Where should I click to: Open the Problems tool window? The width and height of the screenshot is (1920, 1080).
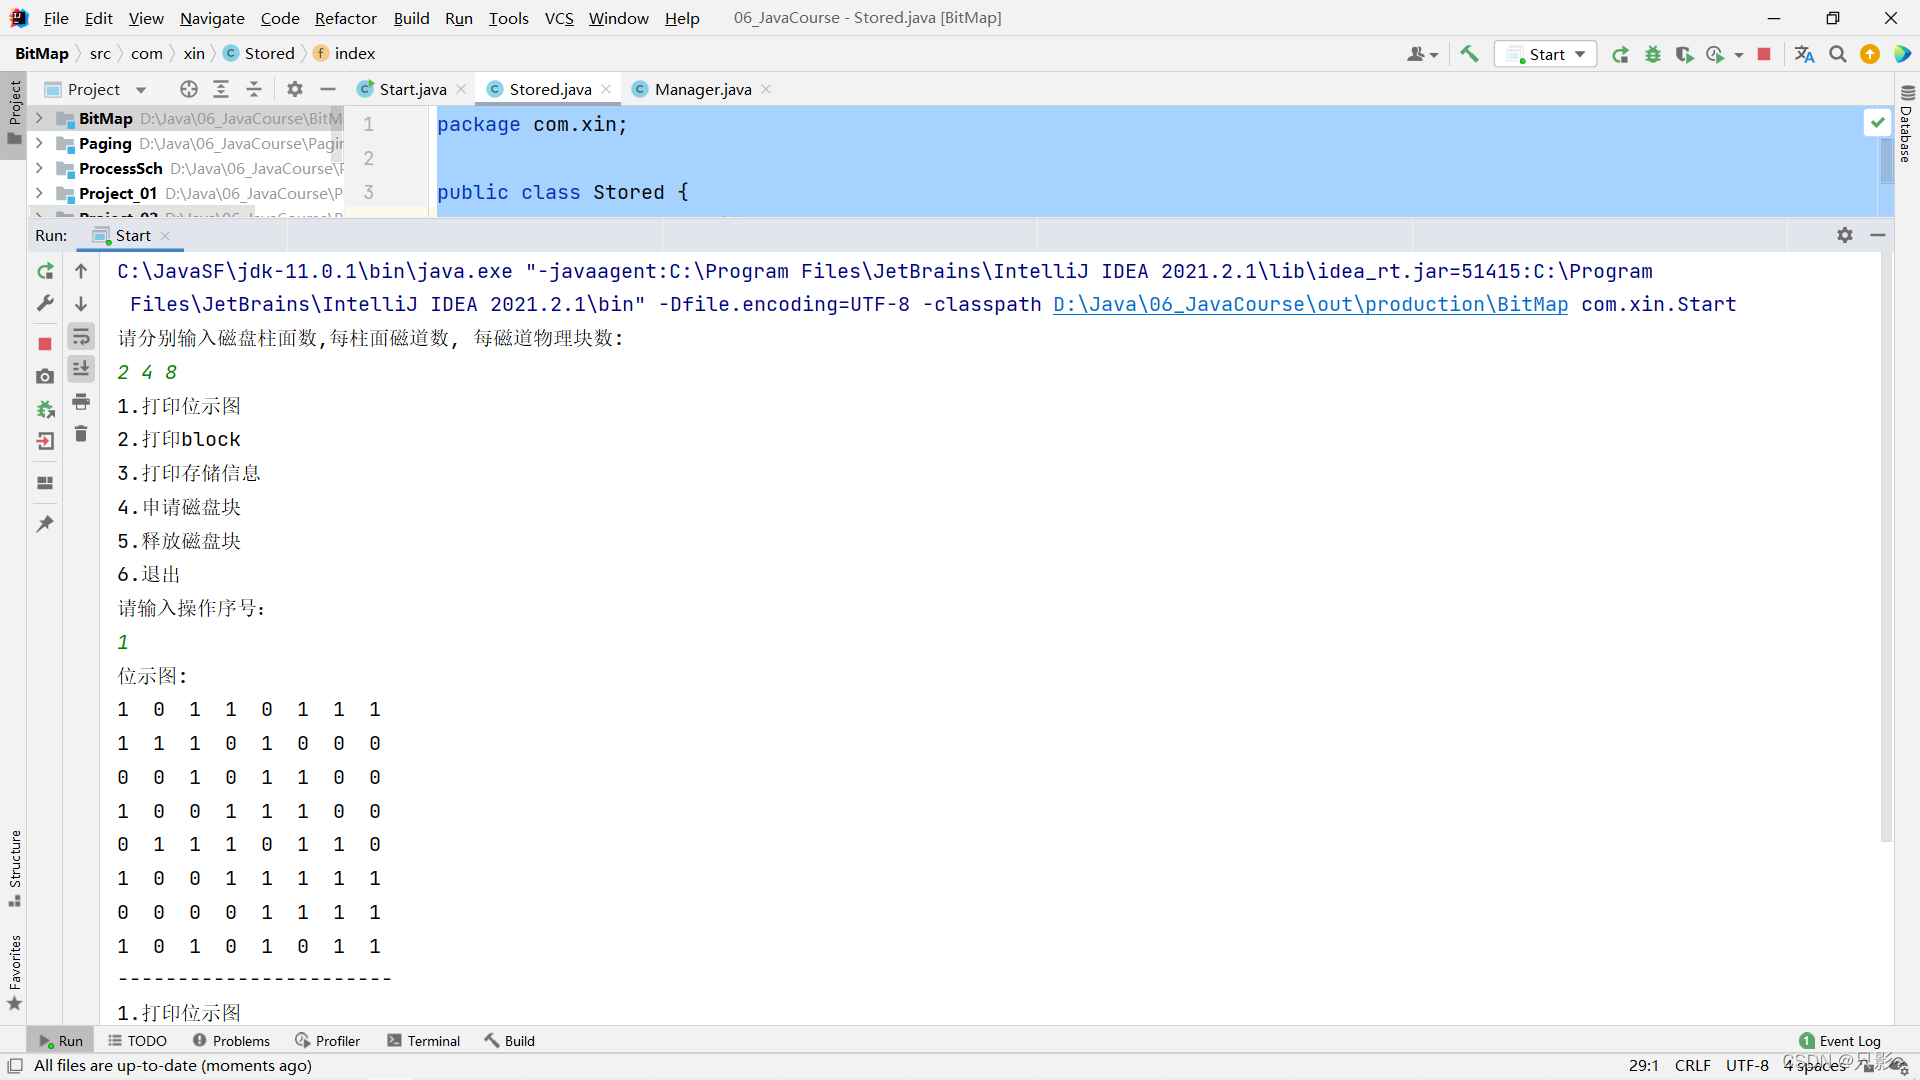[x=232, y=1041]
